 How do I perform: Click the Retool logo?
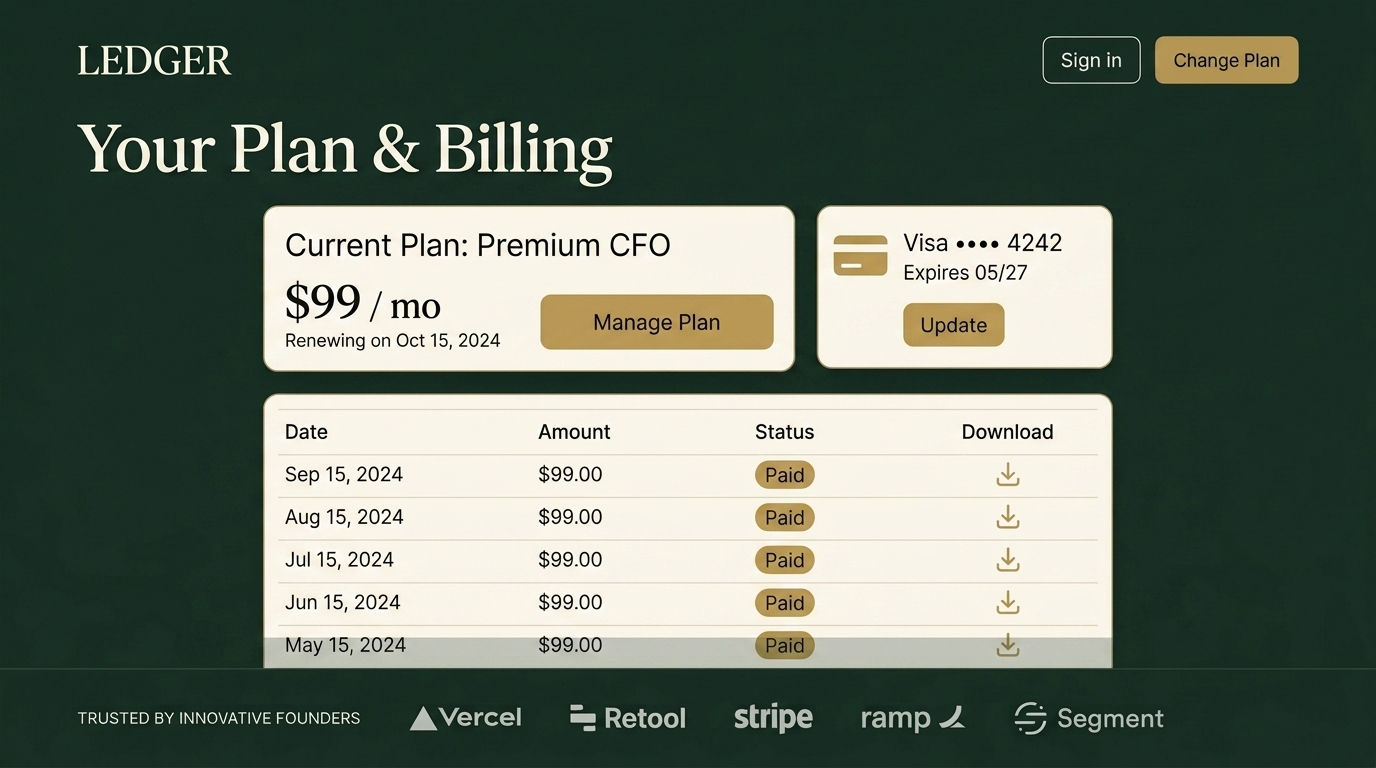(628, 718)
